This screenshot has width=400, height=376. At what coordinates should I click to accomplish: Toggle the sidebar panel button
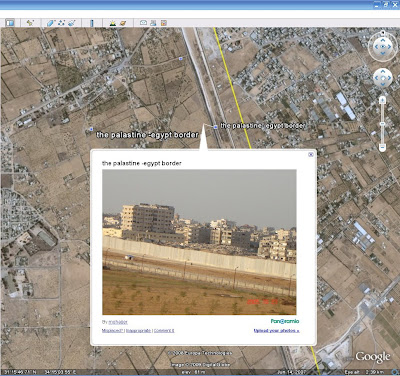click(10, 23)
